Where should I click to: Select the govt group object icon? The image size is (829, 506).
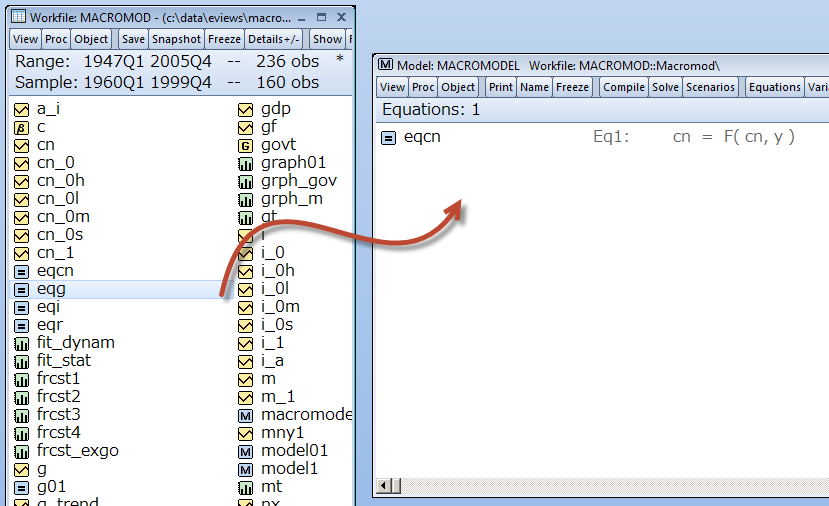[x=245, y=145]
